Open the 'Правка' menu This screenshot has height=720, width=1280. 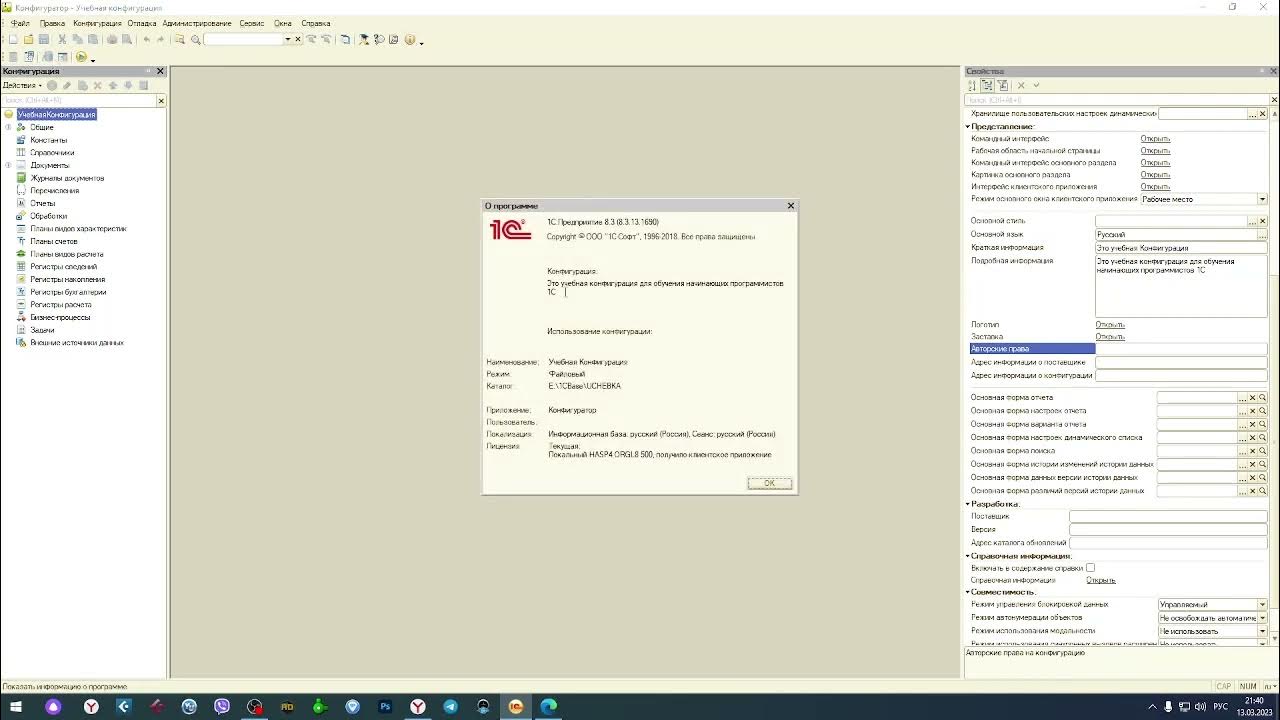pyautogui.click(x=52, y=23)
